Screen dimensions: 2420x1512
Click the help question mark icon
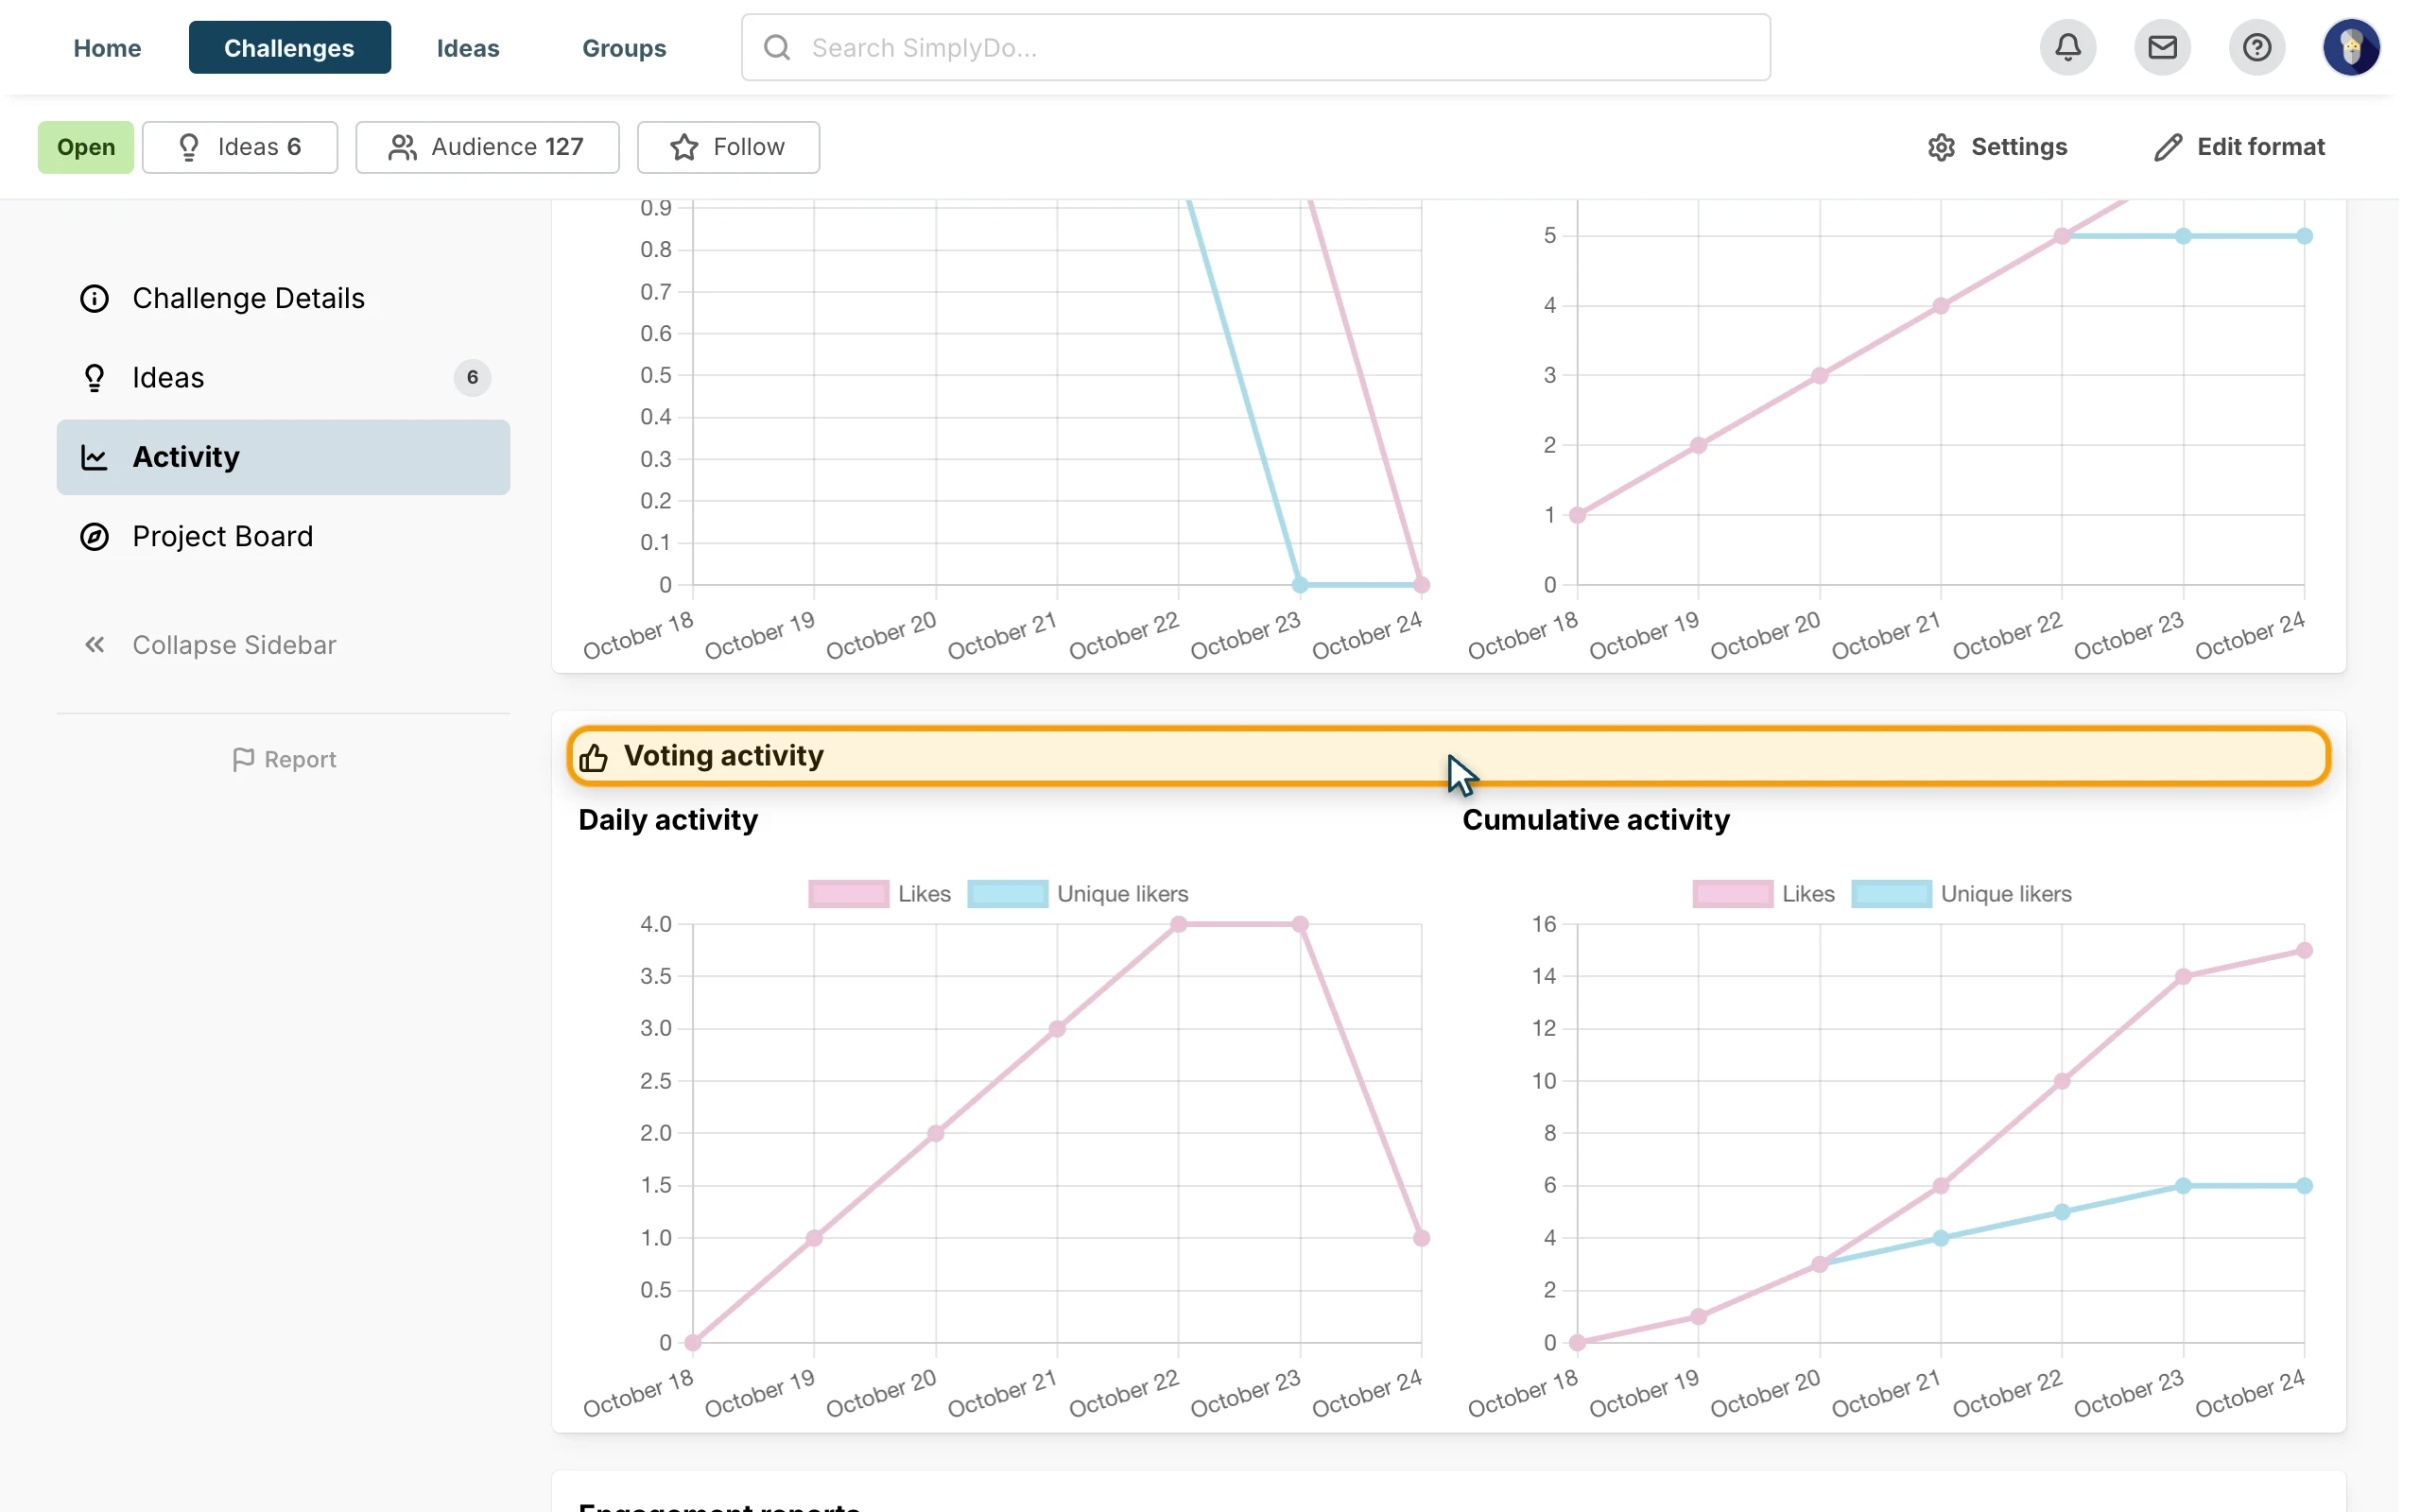pos(2256,47)
